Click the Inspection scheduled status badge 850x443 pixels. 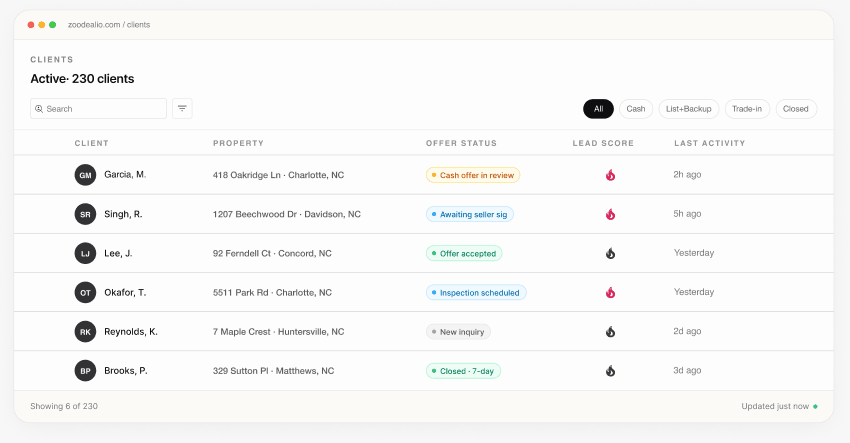pos(476,293)
